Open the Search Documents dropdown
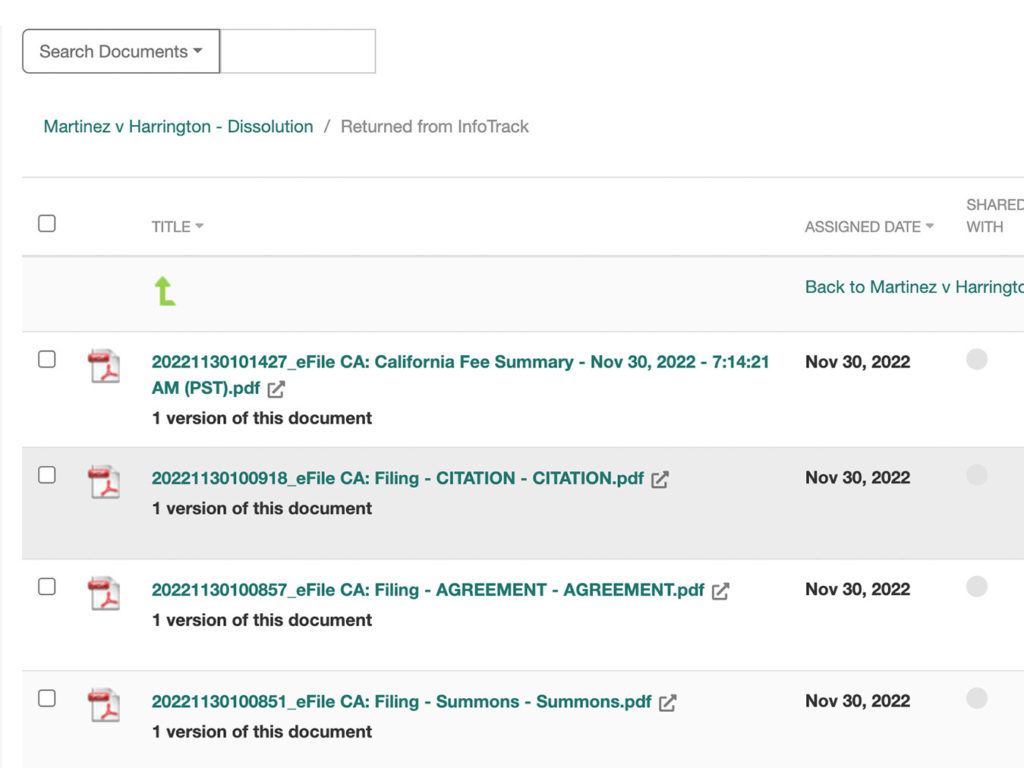1024x768 pixels. pos(120,51)
